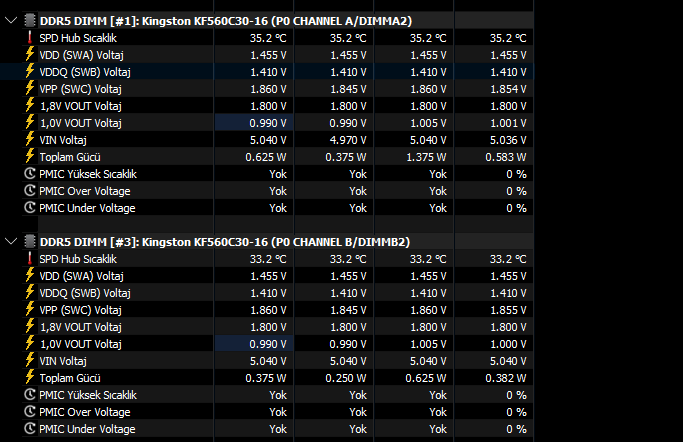683x442 pixels.
Task: Click DIMM #3 SPD Hub thermometer icon
Action: click(30, 258)
